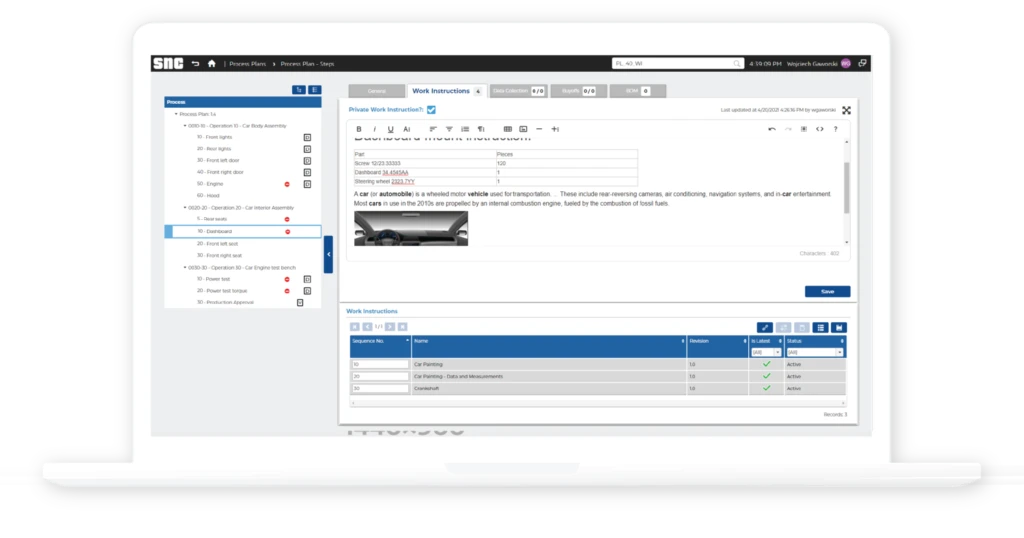
Task: Click the Home icon in top bar
Action: 211,63
